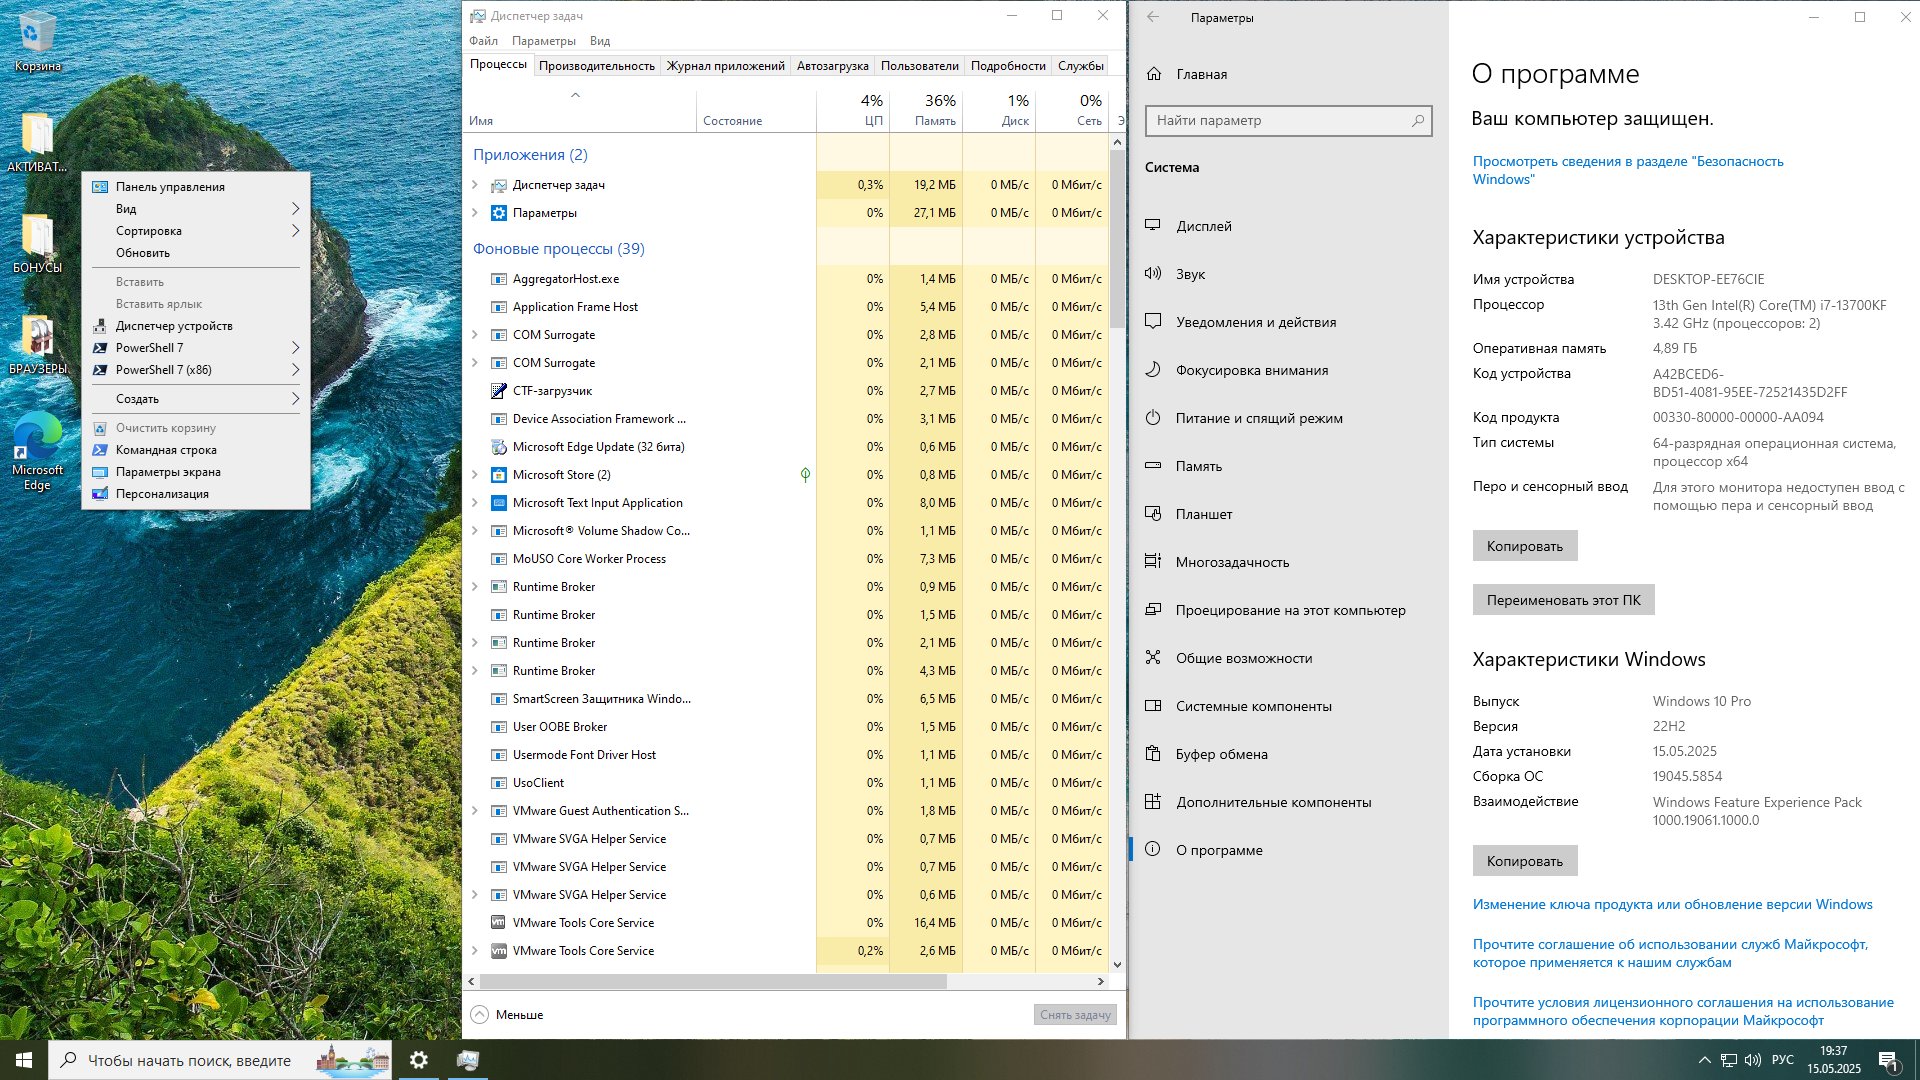Open PowerShell 7 (x86) submenu
The image size is (1920, 1080).
point(196,370)
